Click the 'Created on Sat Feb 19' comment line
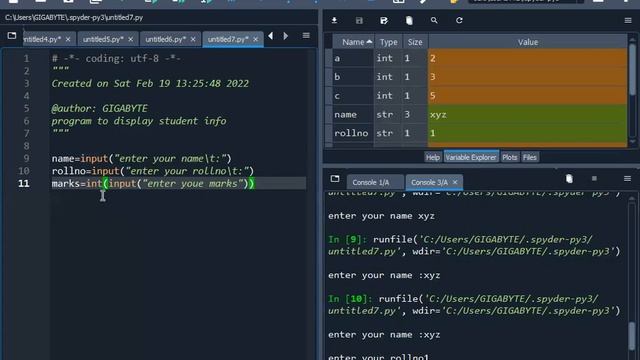Viewport: 640px width, 360px height. [x=150, y=83]
